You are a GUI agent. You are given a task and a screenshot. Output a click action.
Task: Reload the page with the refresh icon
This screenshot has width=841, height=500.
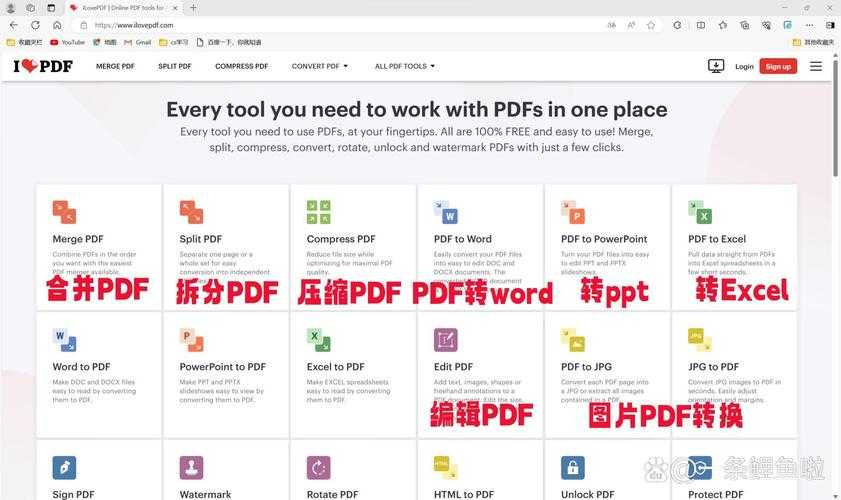click(35, 25)
